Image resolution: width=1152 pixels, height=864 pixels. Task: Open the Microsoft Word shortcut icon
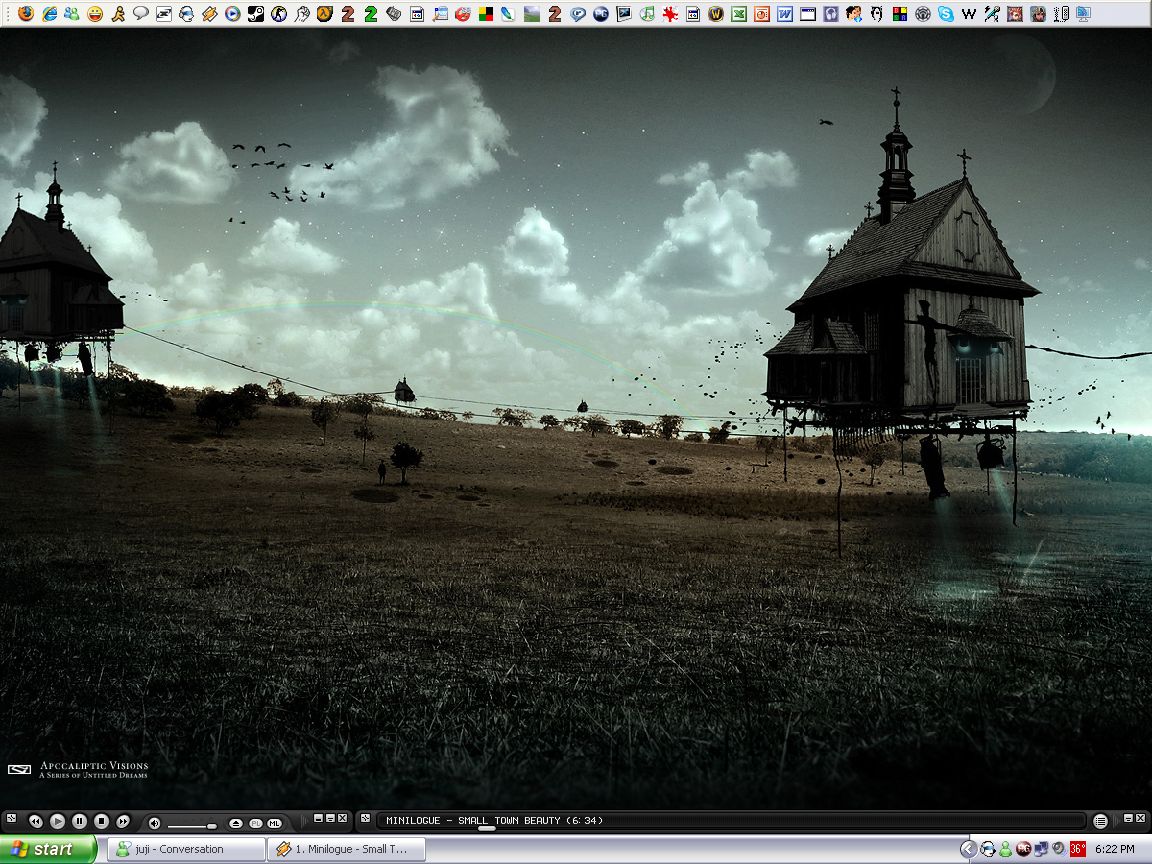(784, 14)
